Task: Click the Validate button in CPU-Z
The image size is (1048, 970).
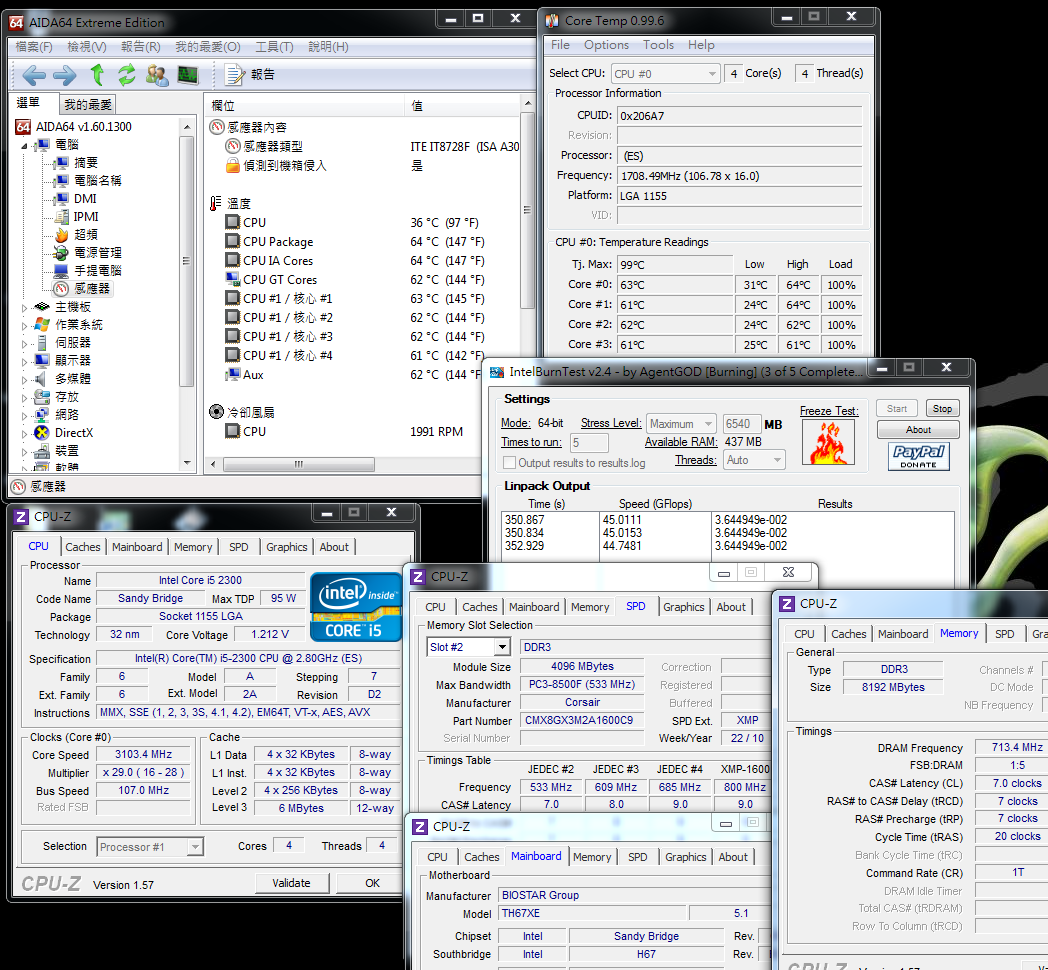Action: 291,883
